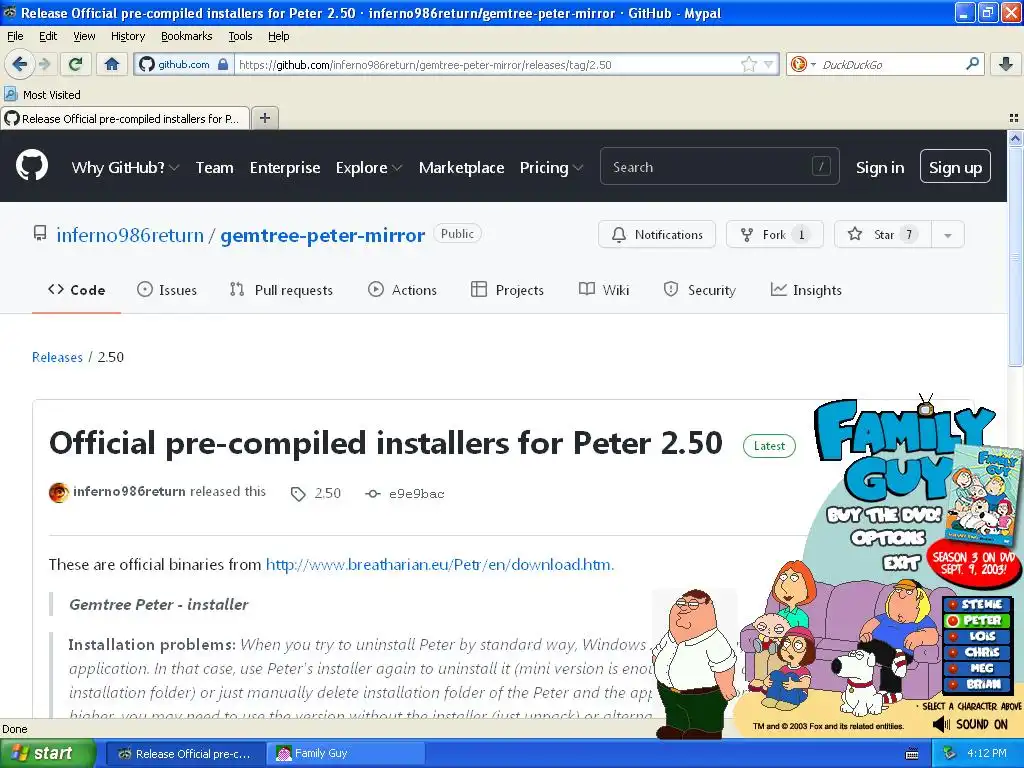Viewport: 1024px width, 768px height.
Task: Bookmark this page with the star icon
Action: 748,64
